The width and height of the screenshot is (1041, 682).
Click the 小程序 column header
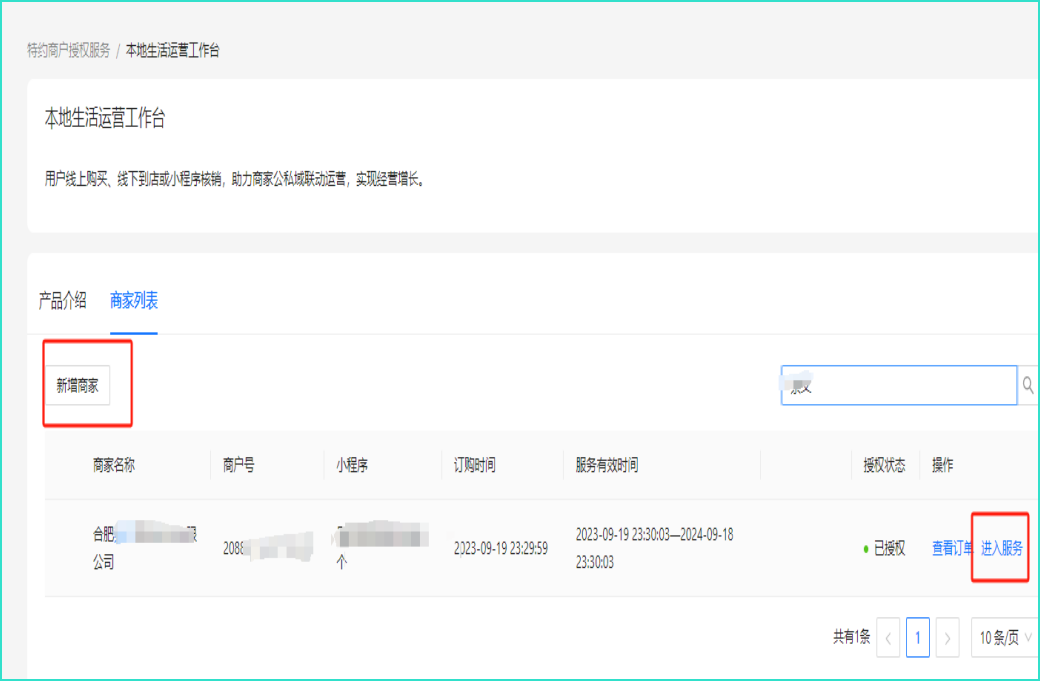pyautogui.click(x=352, y=465)
